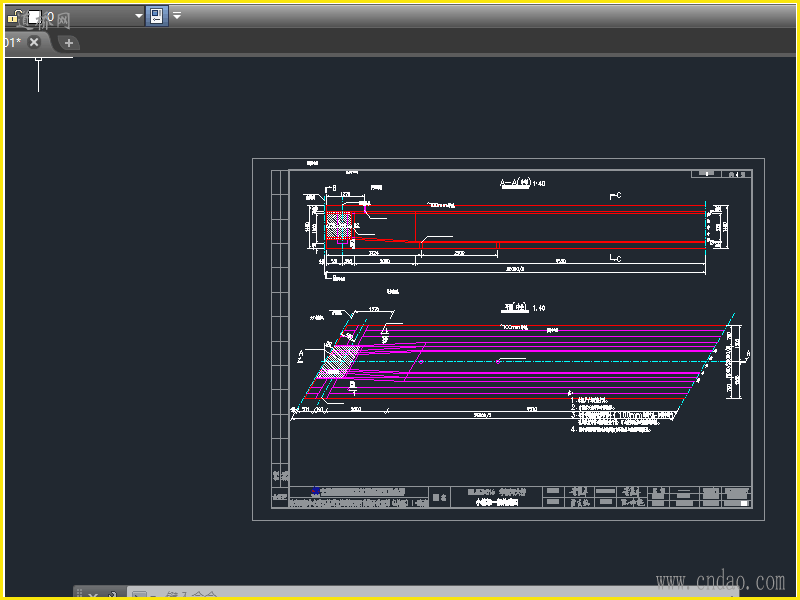The height and width of the screenshot is (600, 800).
Task: Close the 01* drawing tab
Action: point(34,43)
